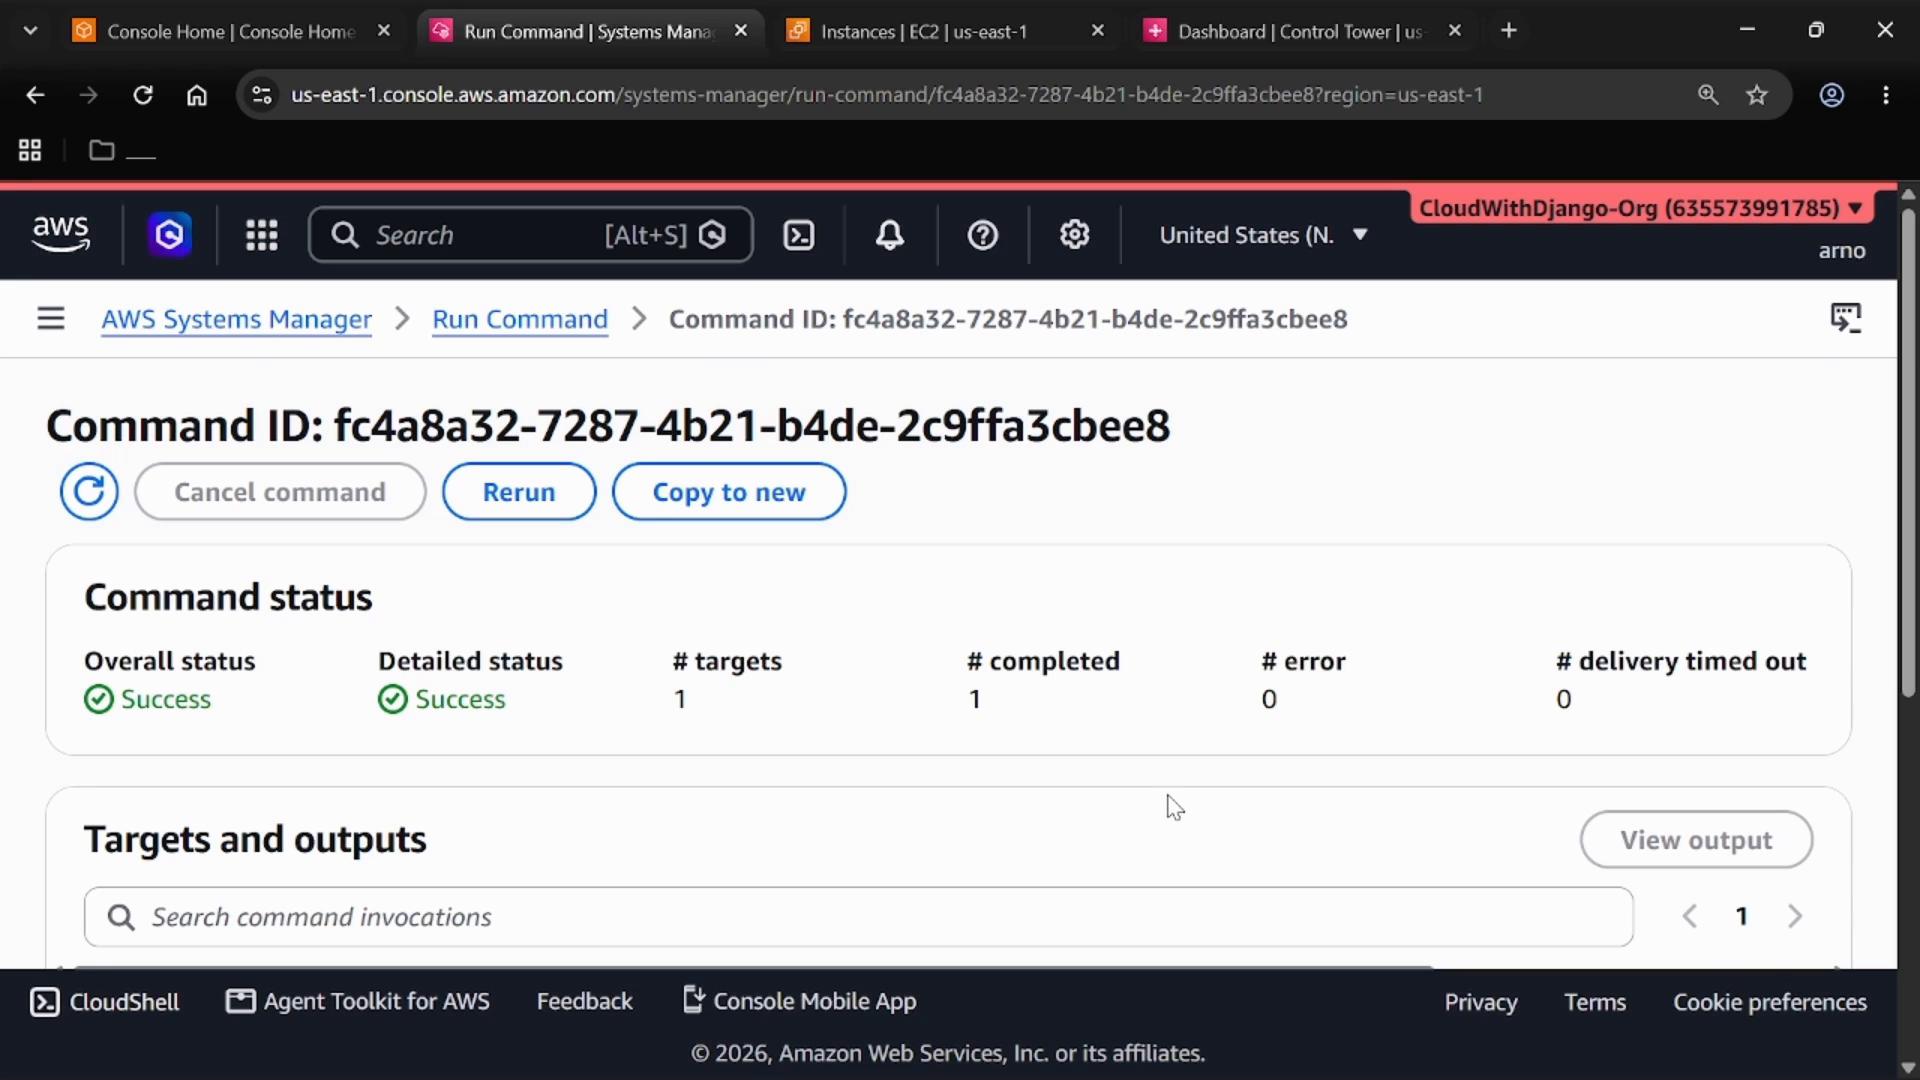The height and width of the screenshot is (1080, 1920).
Task: Go back using the browser back arrow
Action: pyautogui.click(x=35, y=95)
